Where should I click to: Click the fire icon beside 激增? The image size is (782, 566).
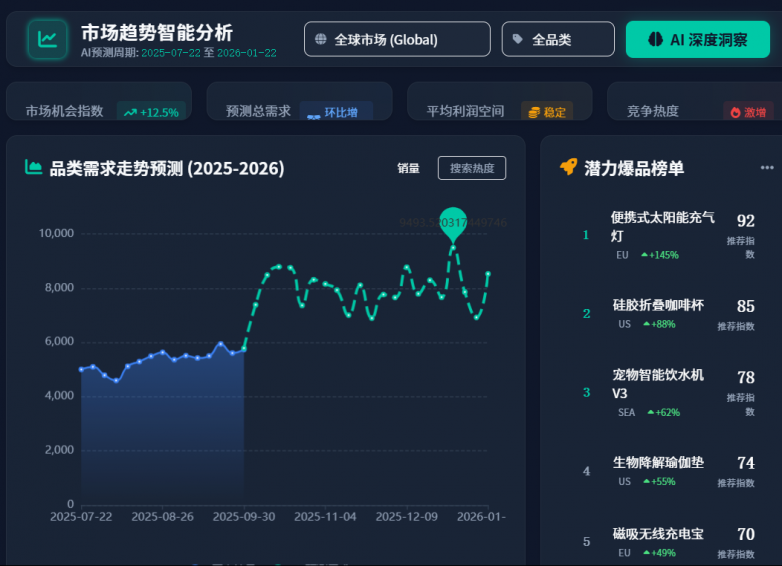pyautogui.click(x=735, y=113)
